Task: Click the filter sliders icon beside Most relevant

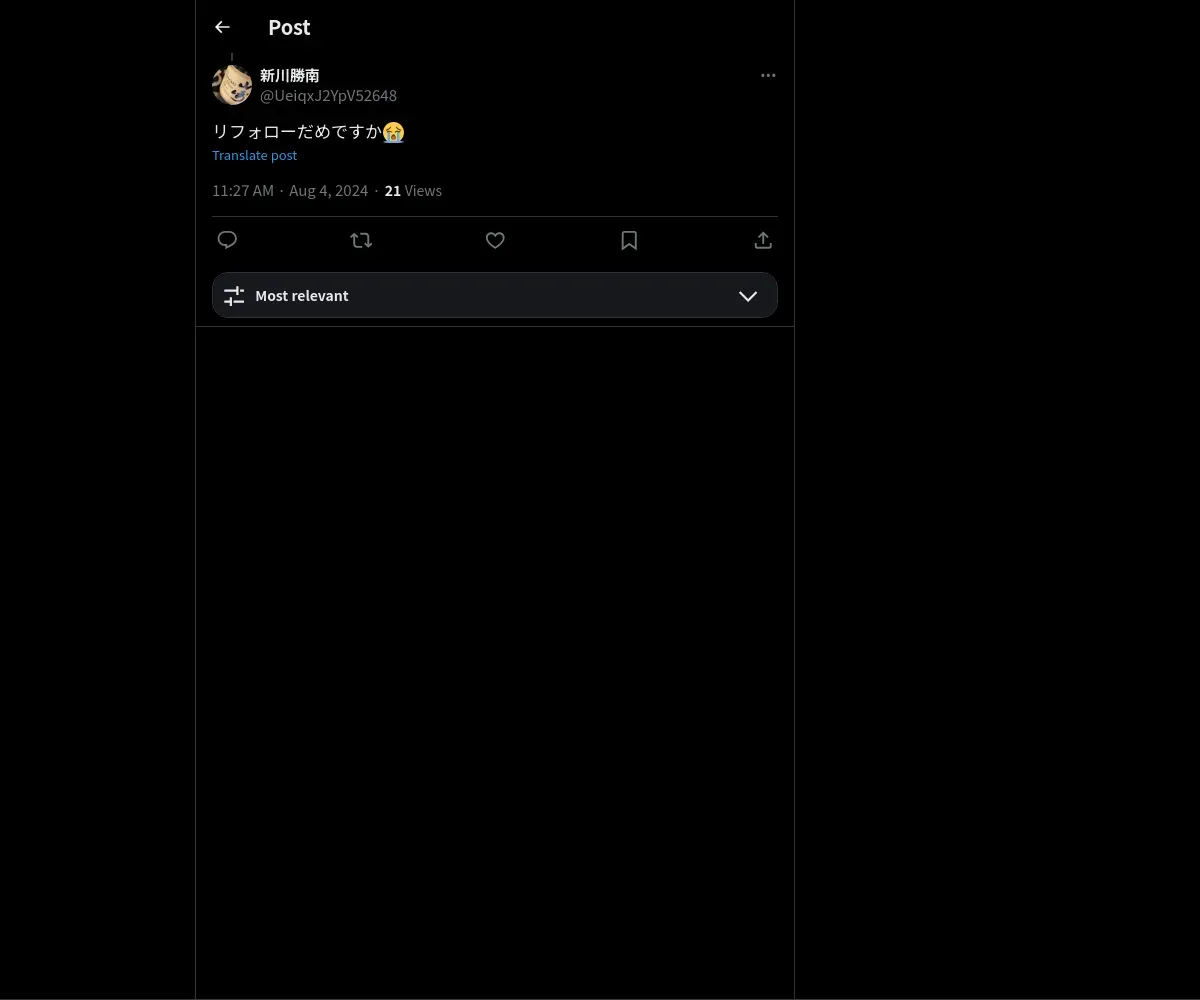Action: coord(234,296)
